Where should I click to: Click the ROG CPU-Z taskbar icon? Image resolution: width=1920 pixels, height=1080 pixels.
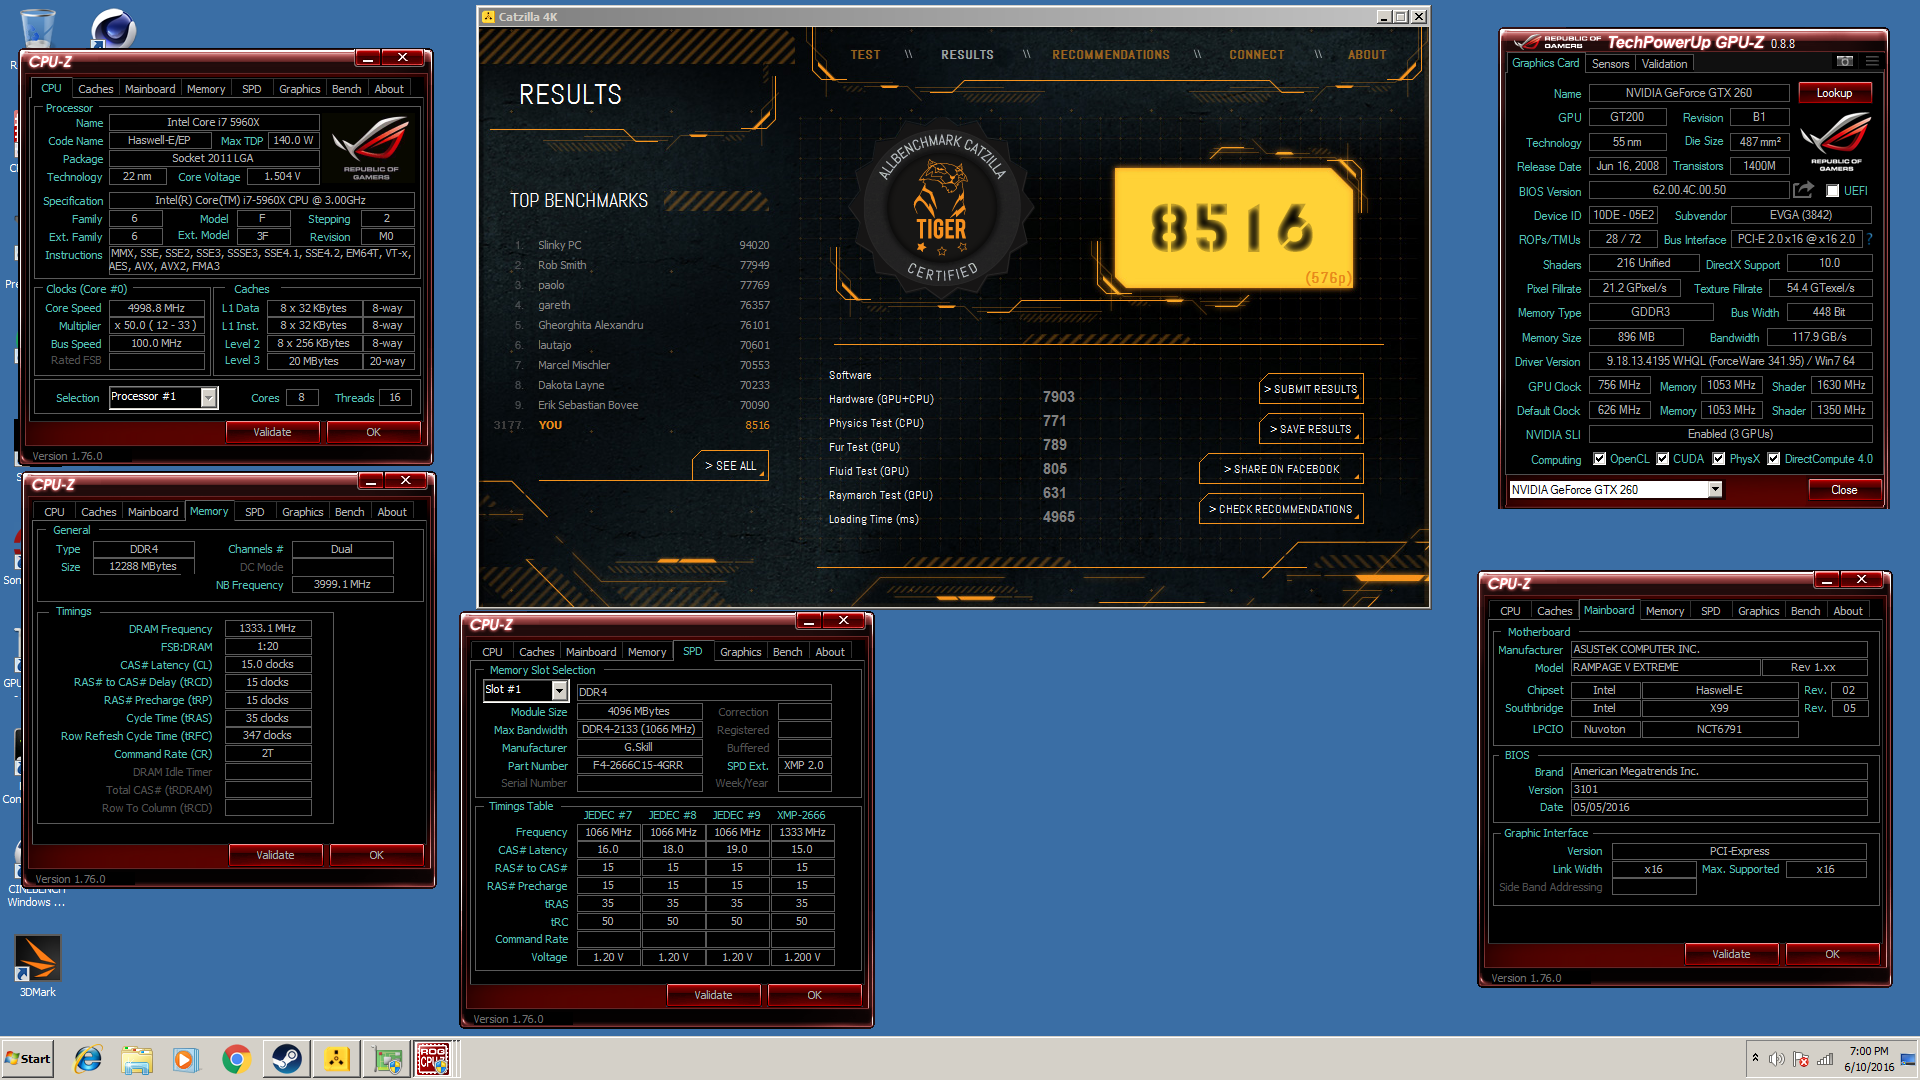[434, 1059]
